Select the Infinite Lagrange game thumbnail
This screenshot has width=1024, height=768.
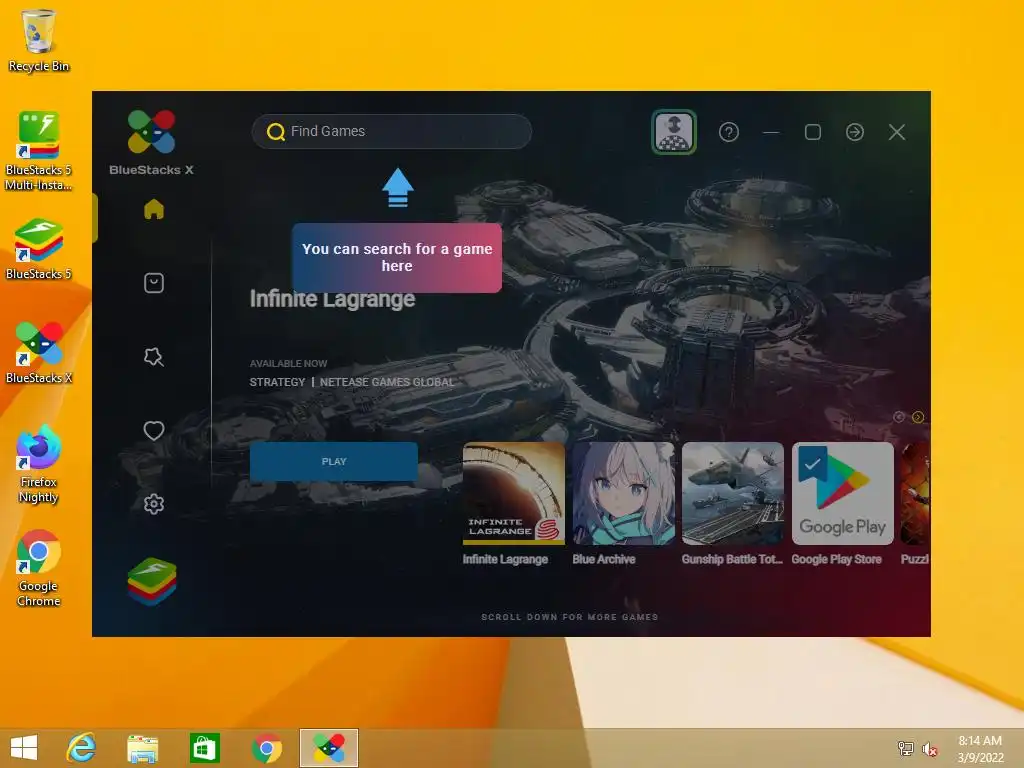(x=513, y=494)
